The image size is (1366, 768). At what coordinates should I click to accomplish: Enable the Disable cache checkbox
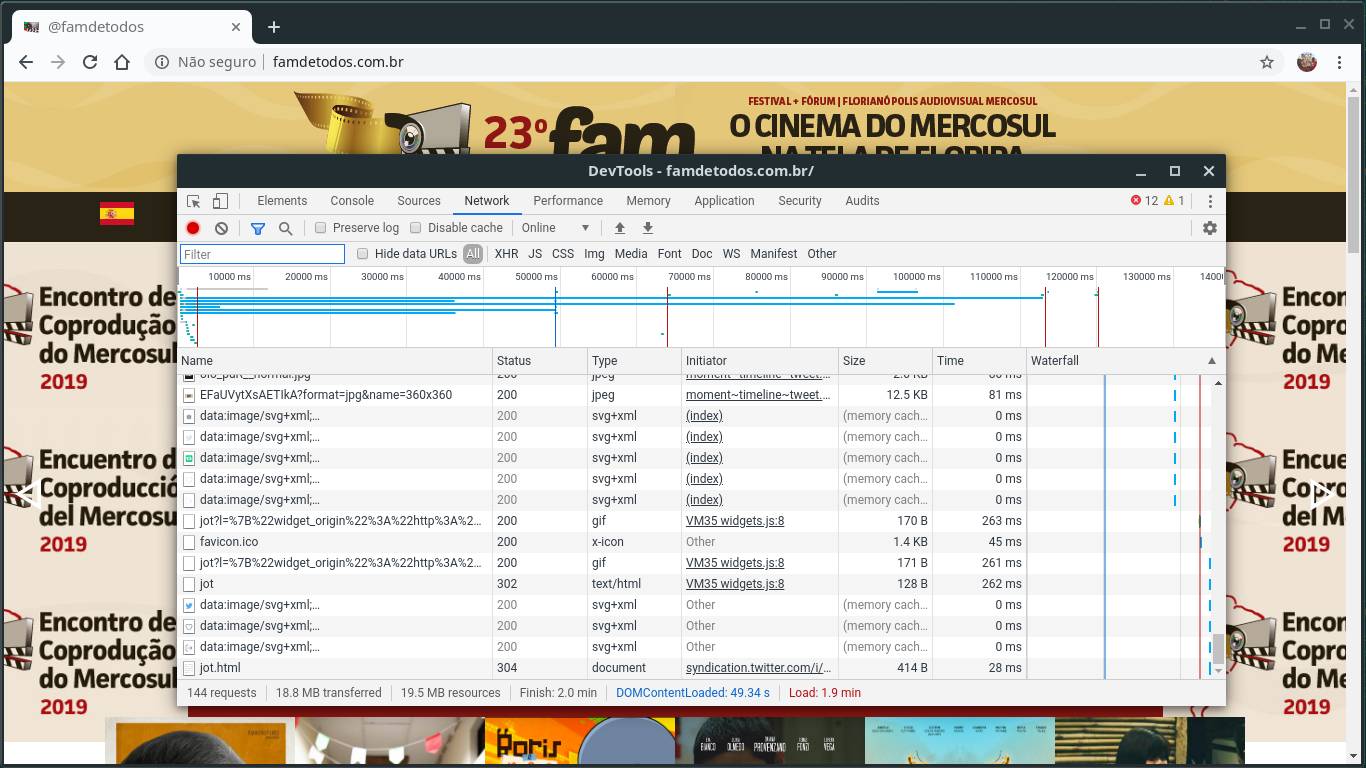(416, 228)
